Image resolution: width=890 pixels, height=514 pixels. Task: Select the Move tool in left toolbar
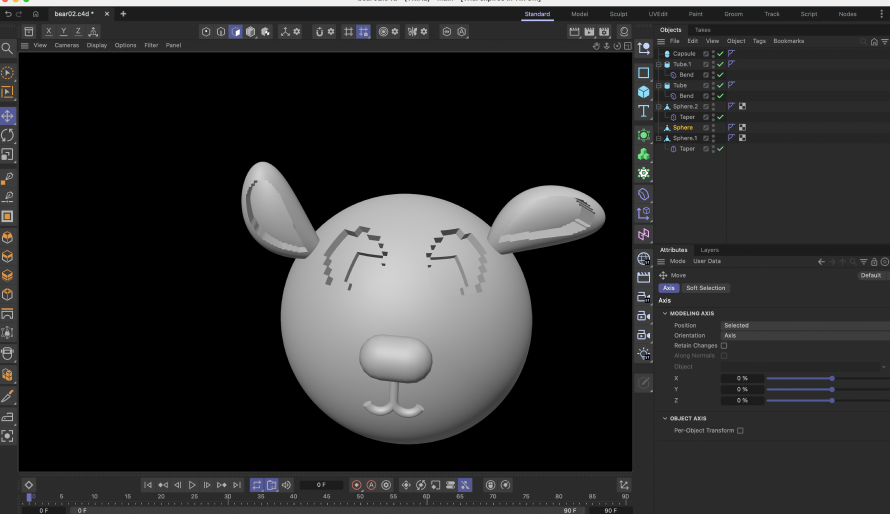[7, 115]
